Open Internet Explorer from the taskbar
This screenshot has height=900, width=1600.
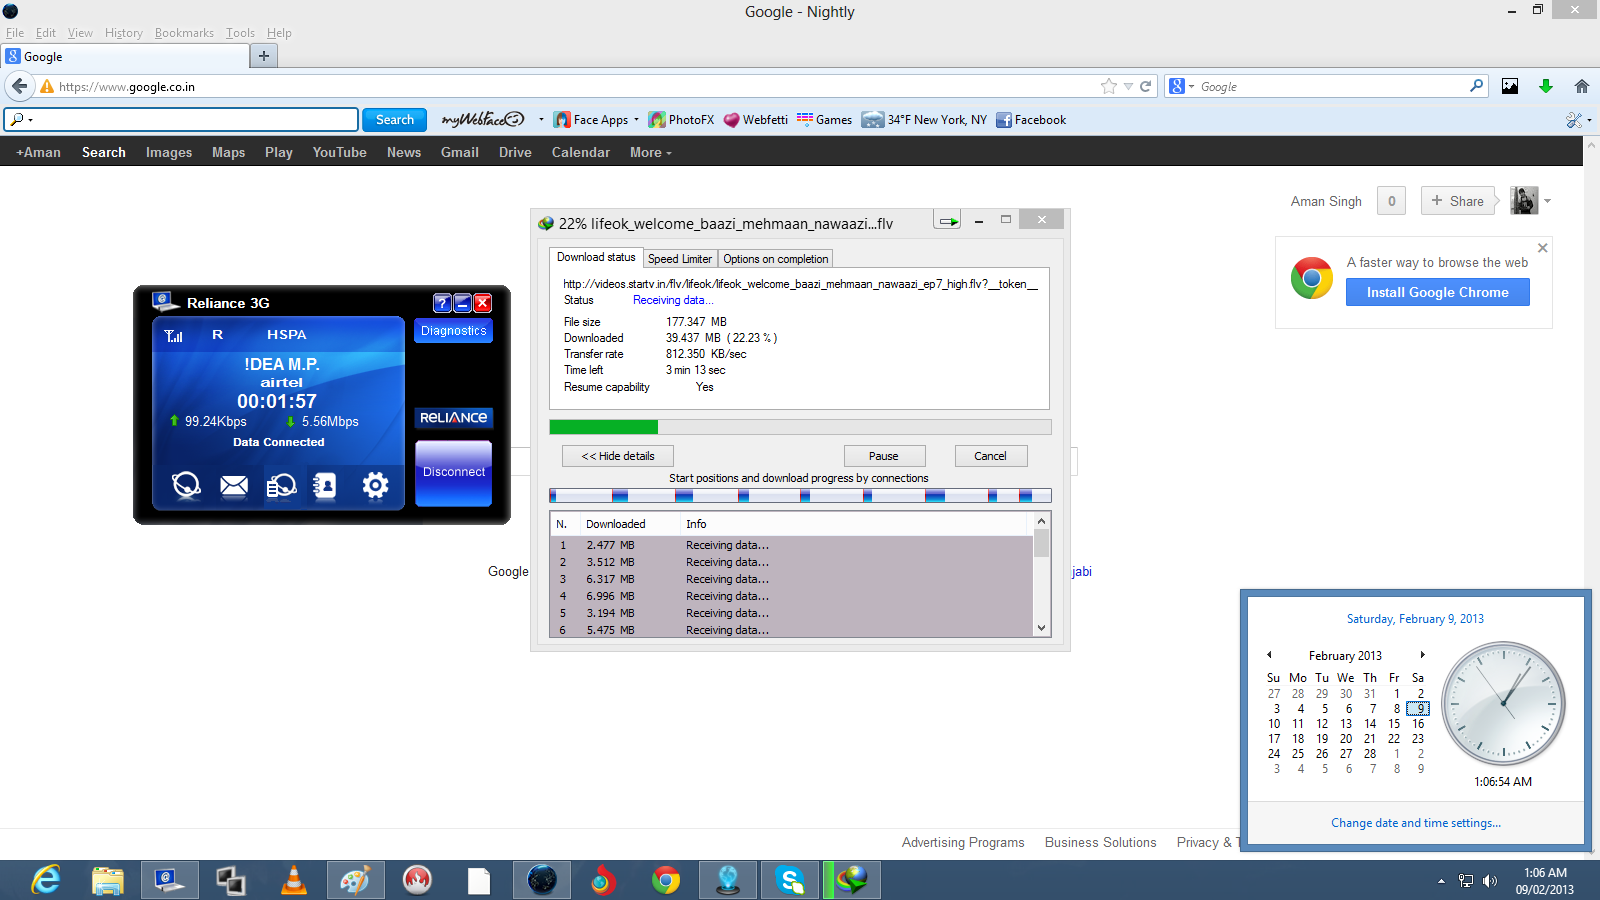tap(46, 880)
